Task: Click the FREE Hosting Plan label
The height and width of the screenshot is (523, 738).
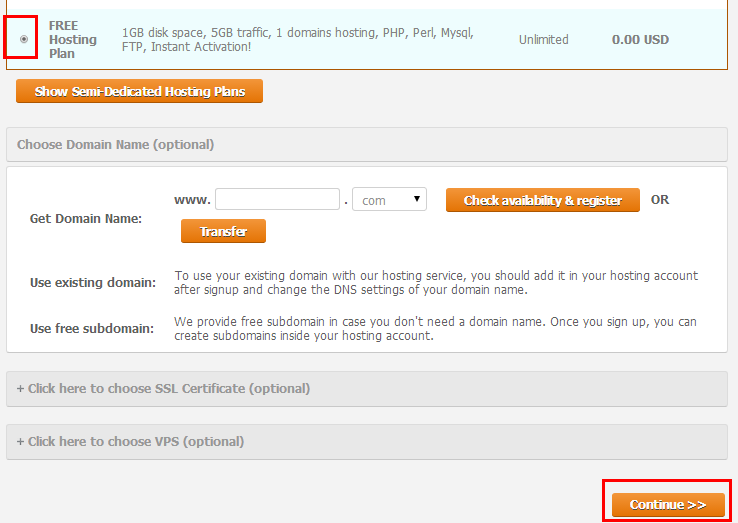Action: tap(72, 40)
